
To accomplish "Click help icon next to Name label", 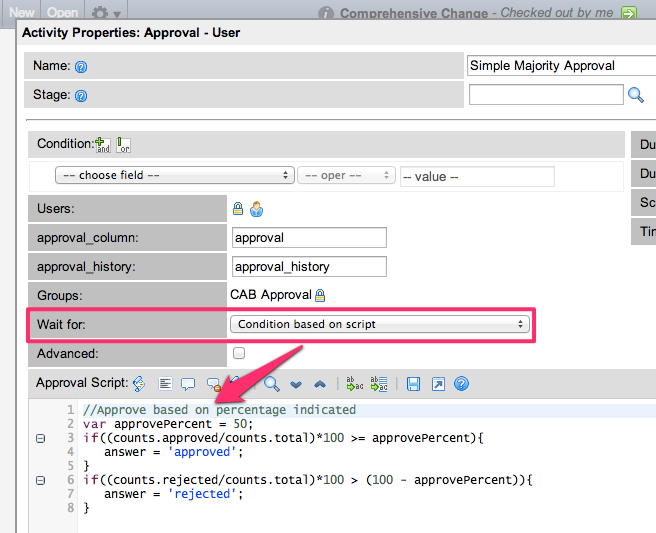I will point(81,67).
